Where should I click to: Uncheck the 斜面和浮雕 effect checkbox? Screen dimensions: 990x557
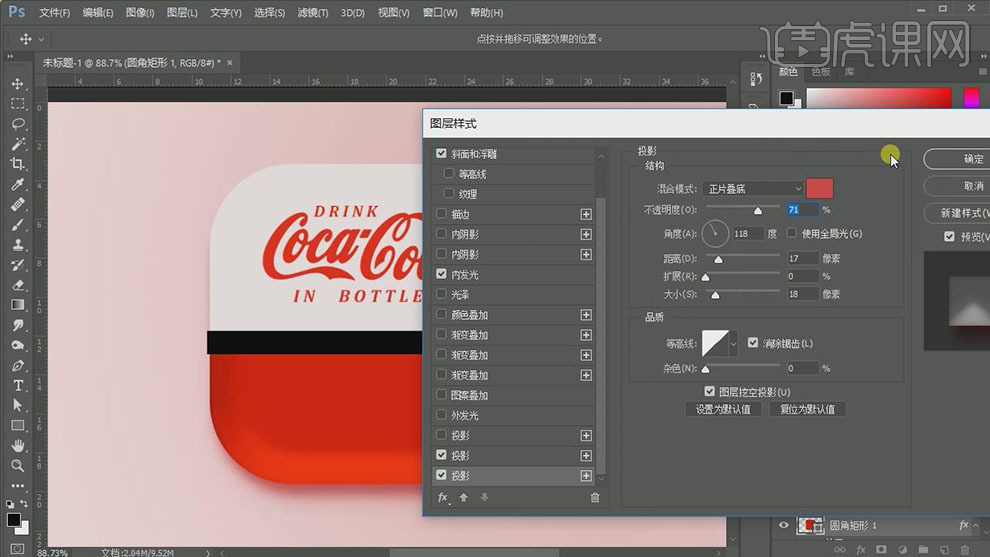pyautogui.click(x=442, y=154)
